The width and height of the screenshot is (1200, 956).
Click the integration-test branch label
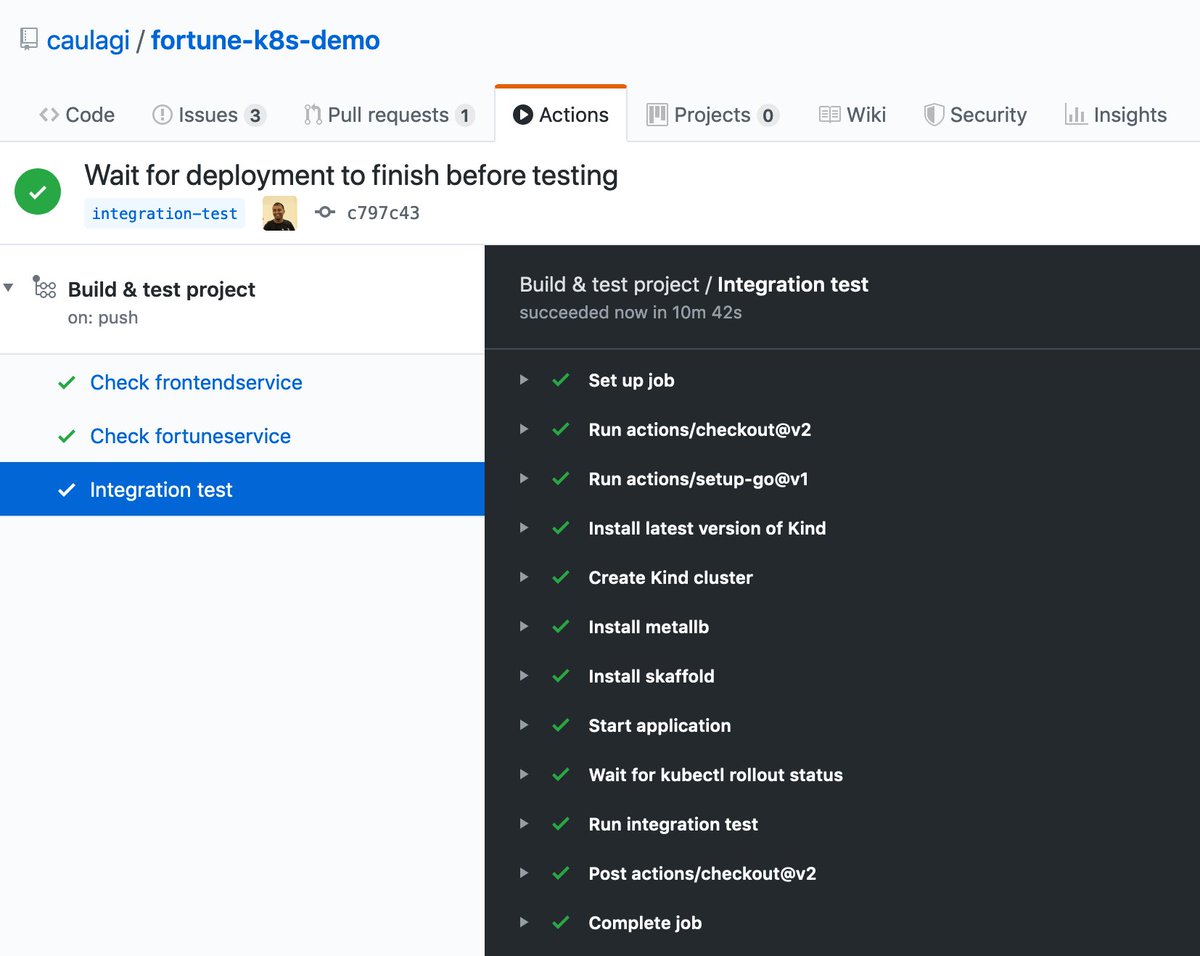coord(165,213)
